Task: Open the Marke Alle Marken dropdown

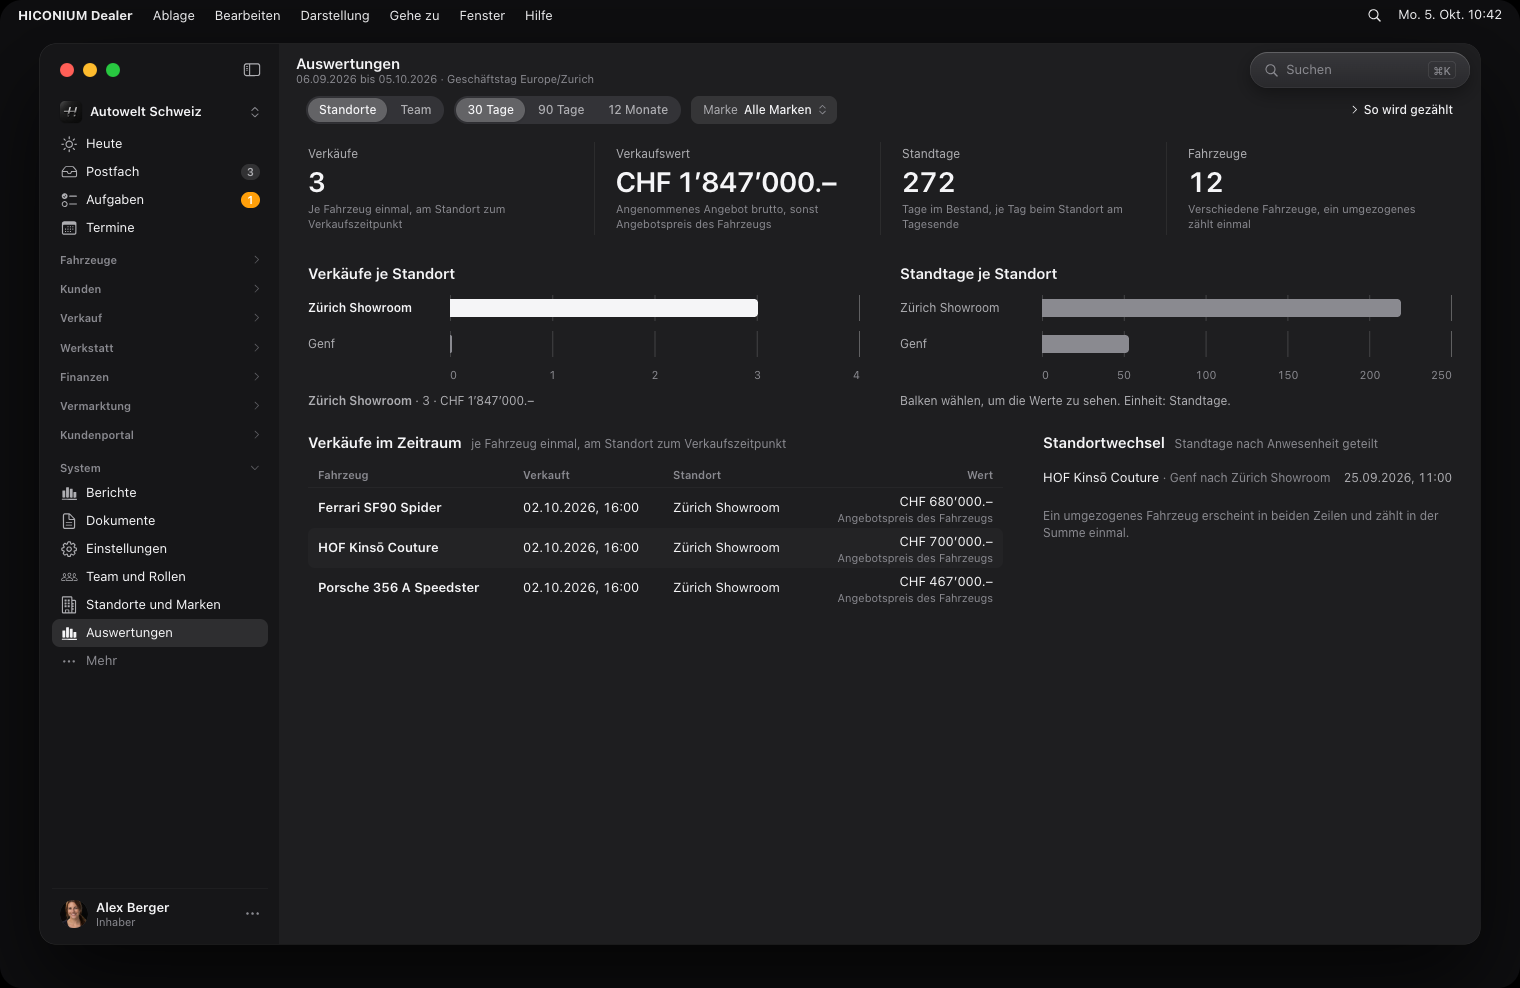Action: 764,110
